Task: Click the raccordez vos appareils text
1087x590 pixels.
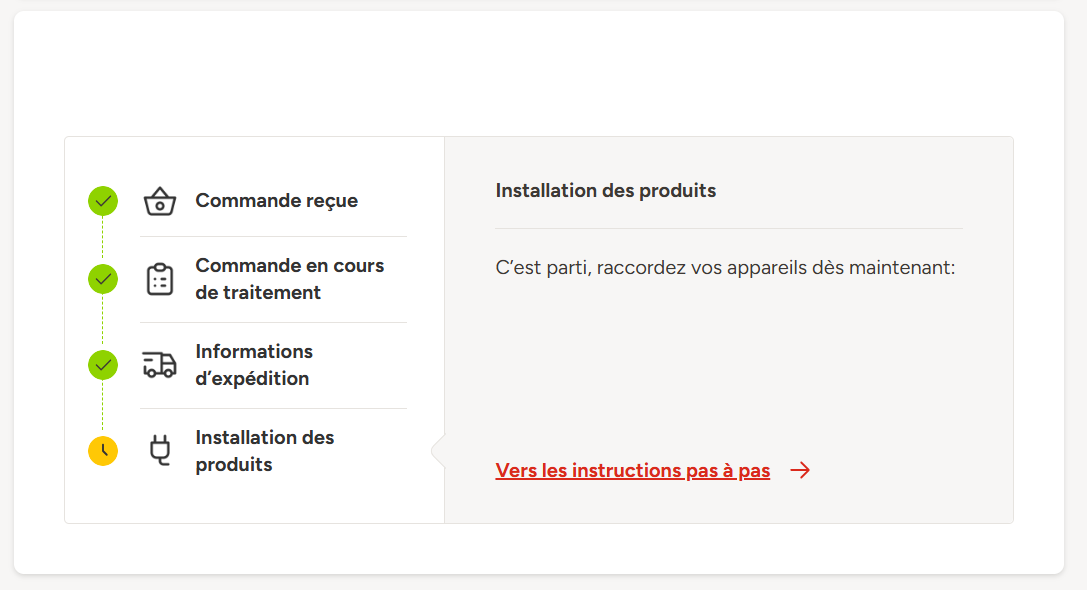Action: point(725,269)
